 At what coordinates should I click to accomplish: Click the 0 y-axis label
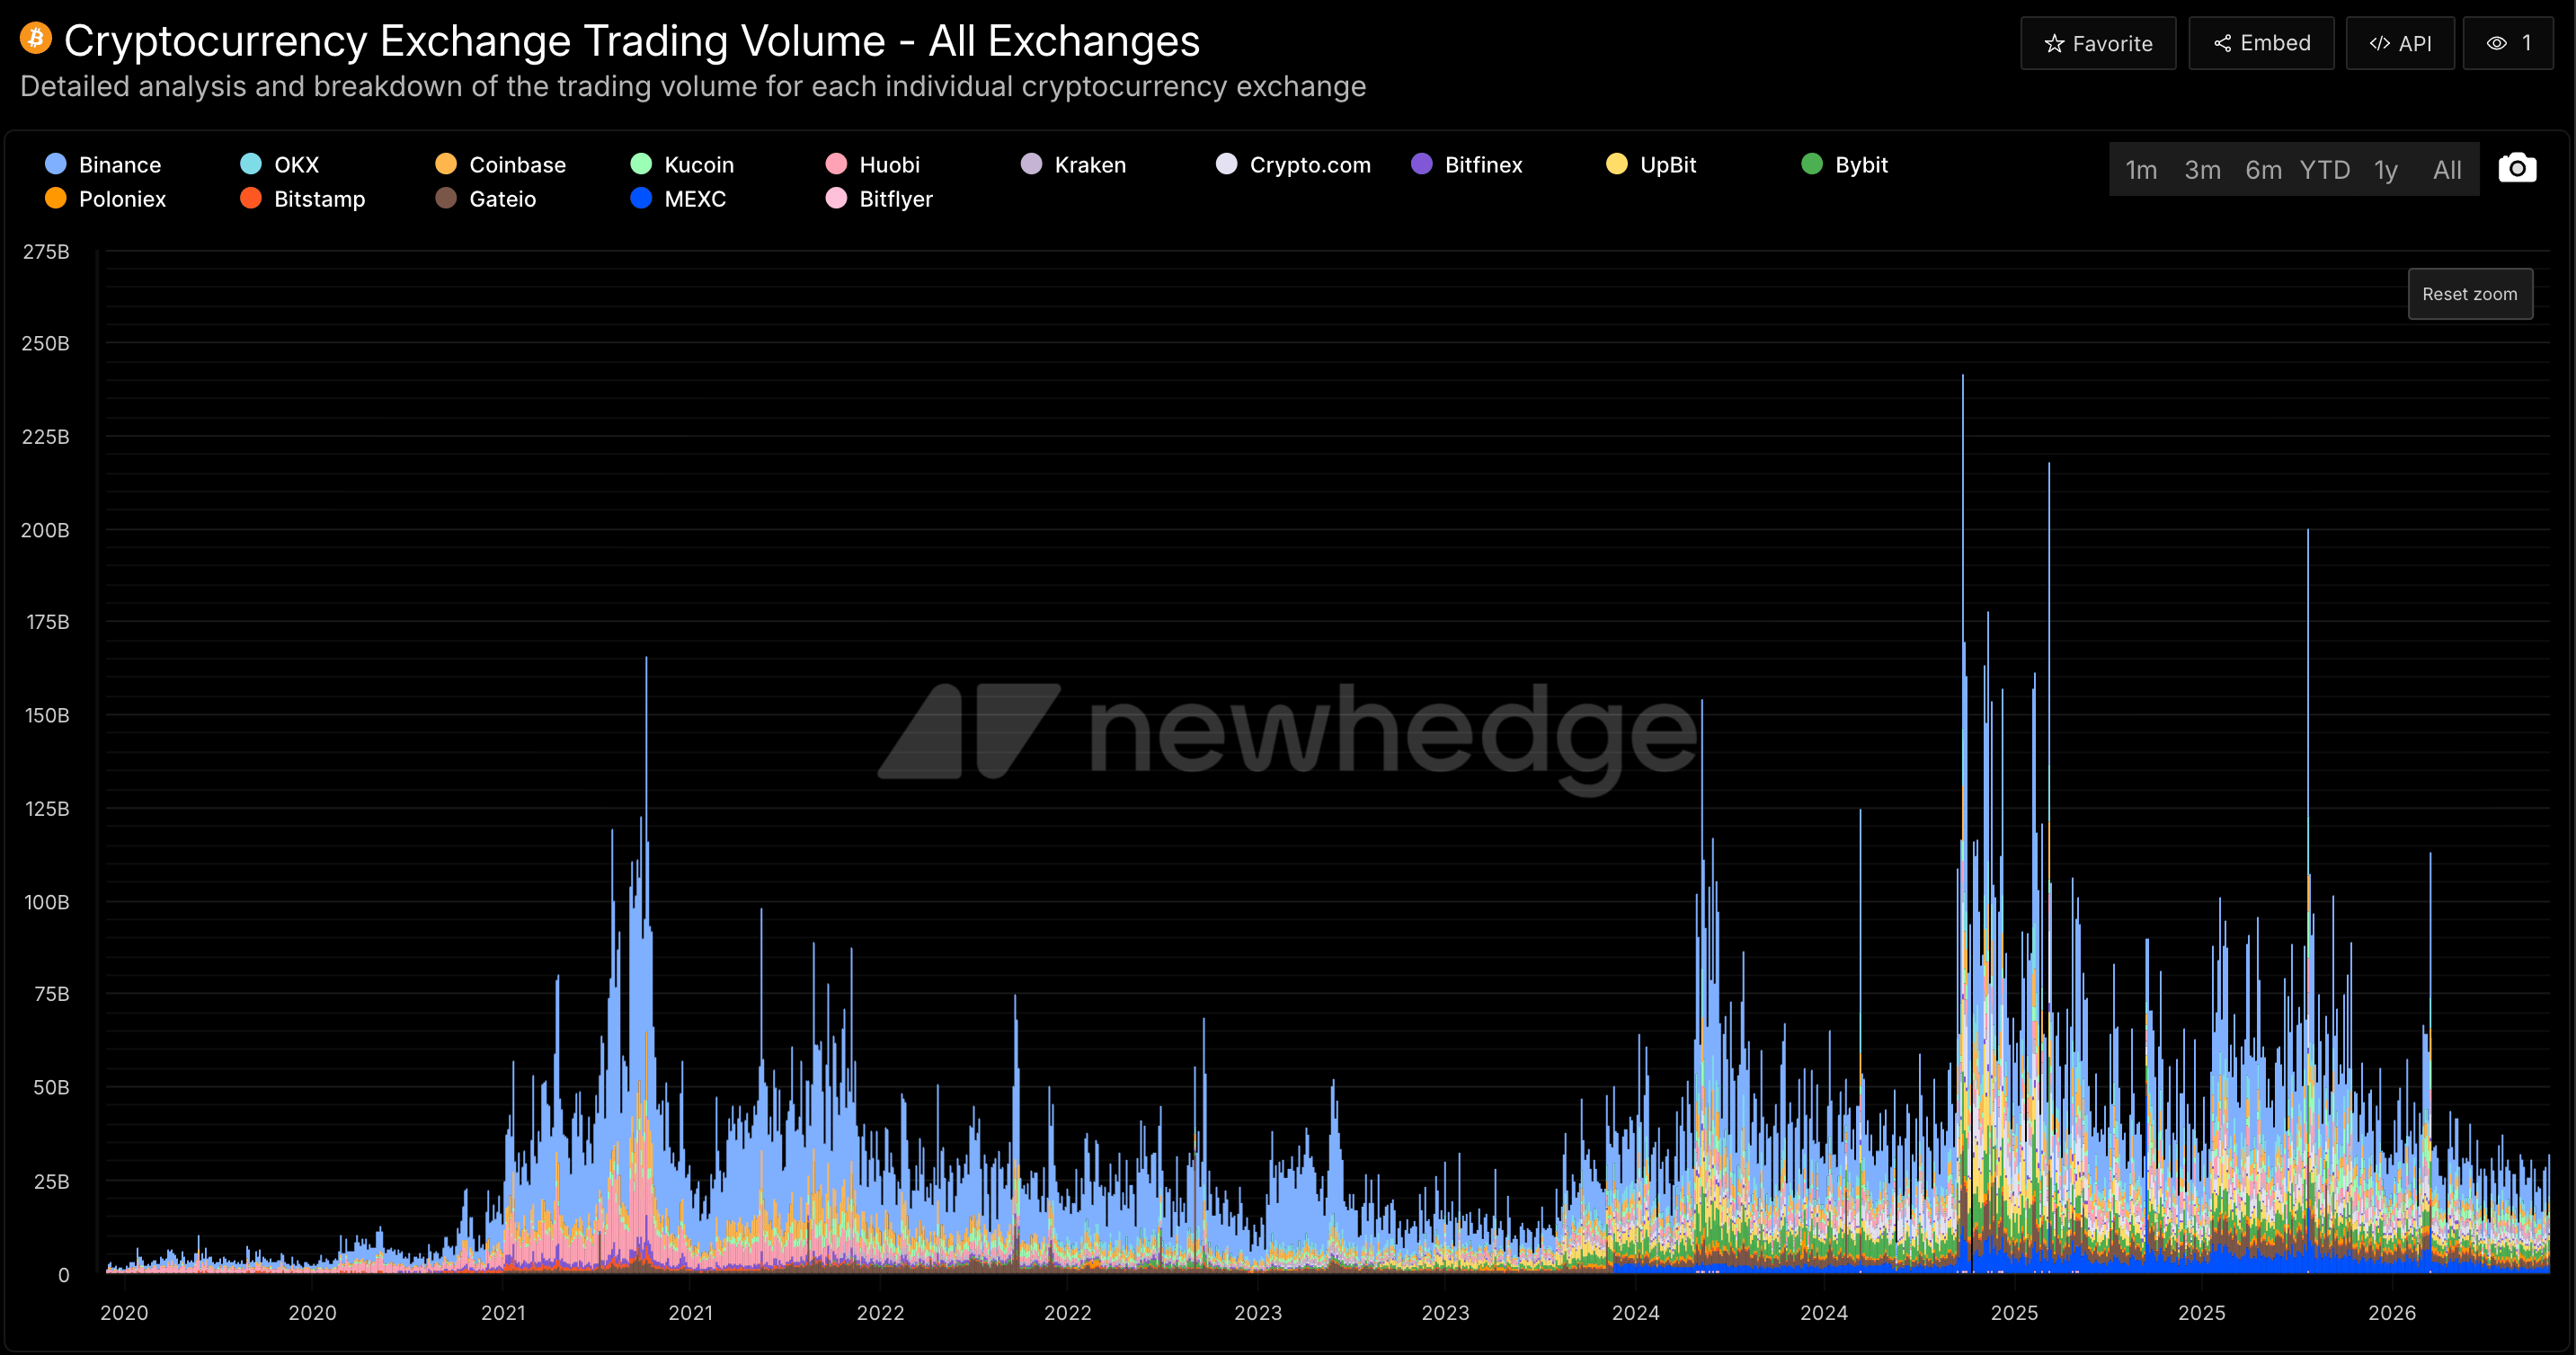pos(64,1275)
